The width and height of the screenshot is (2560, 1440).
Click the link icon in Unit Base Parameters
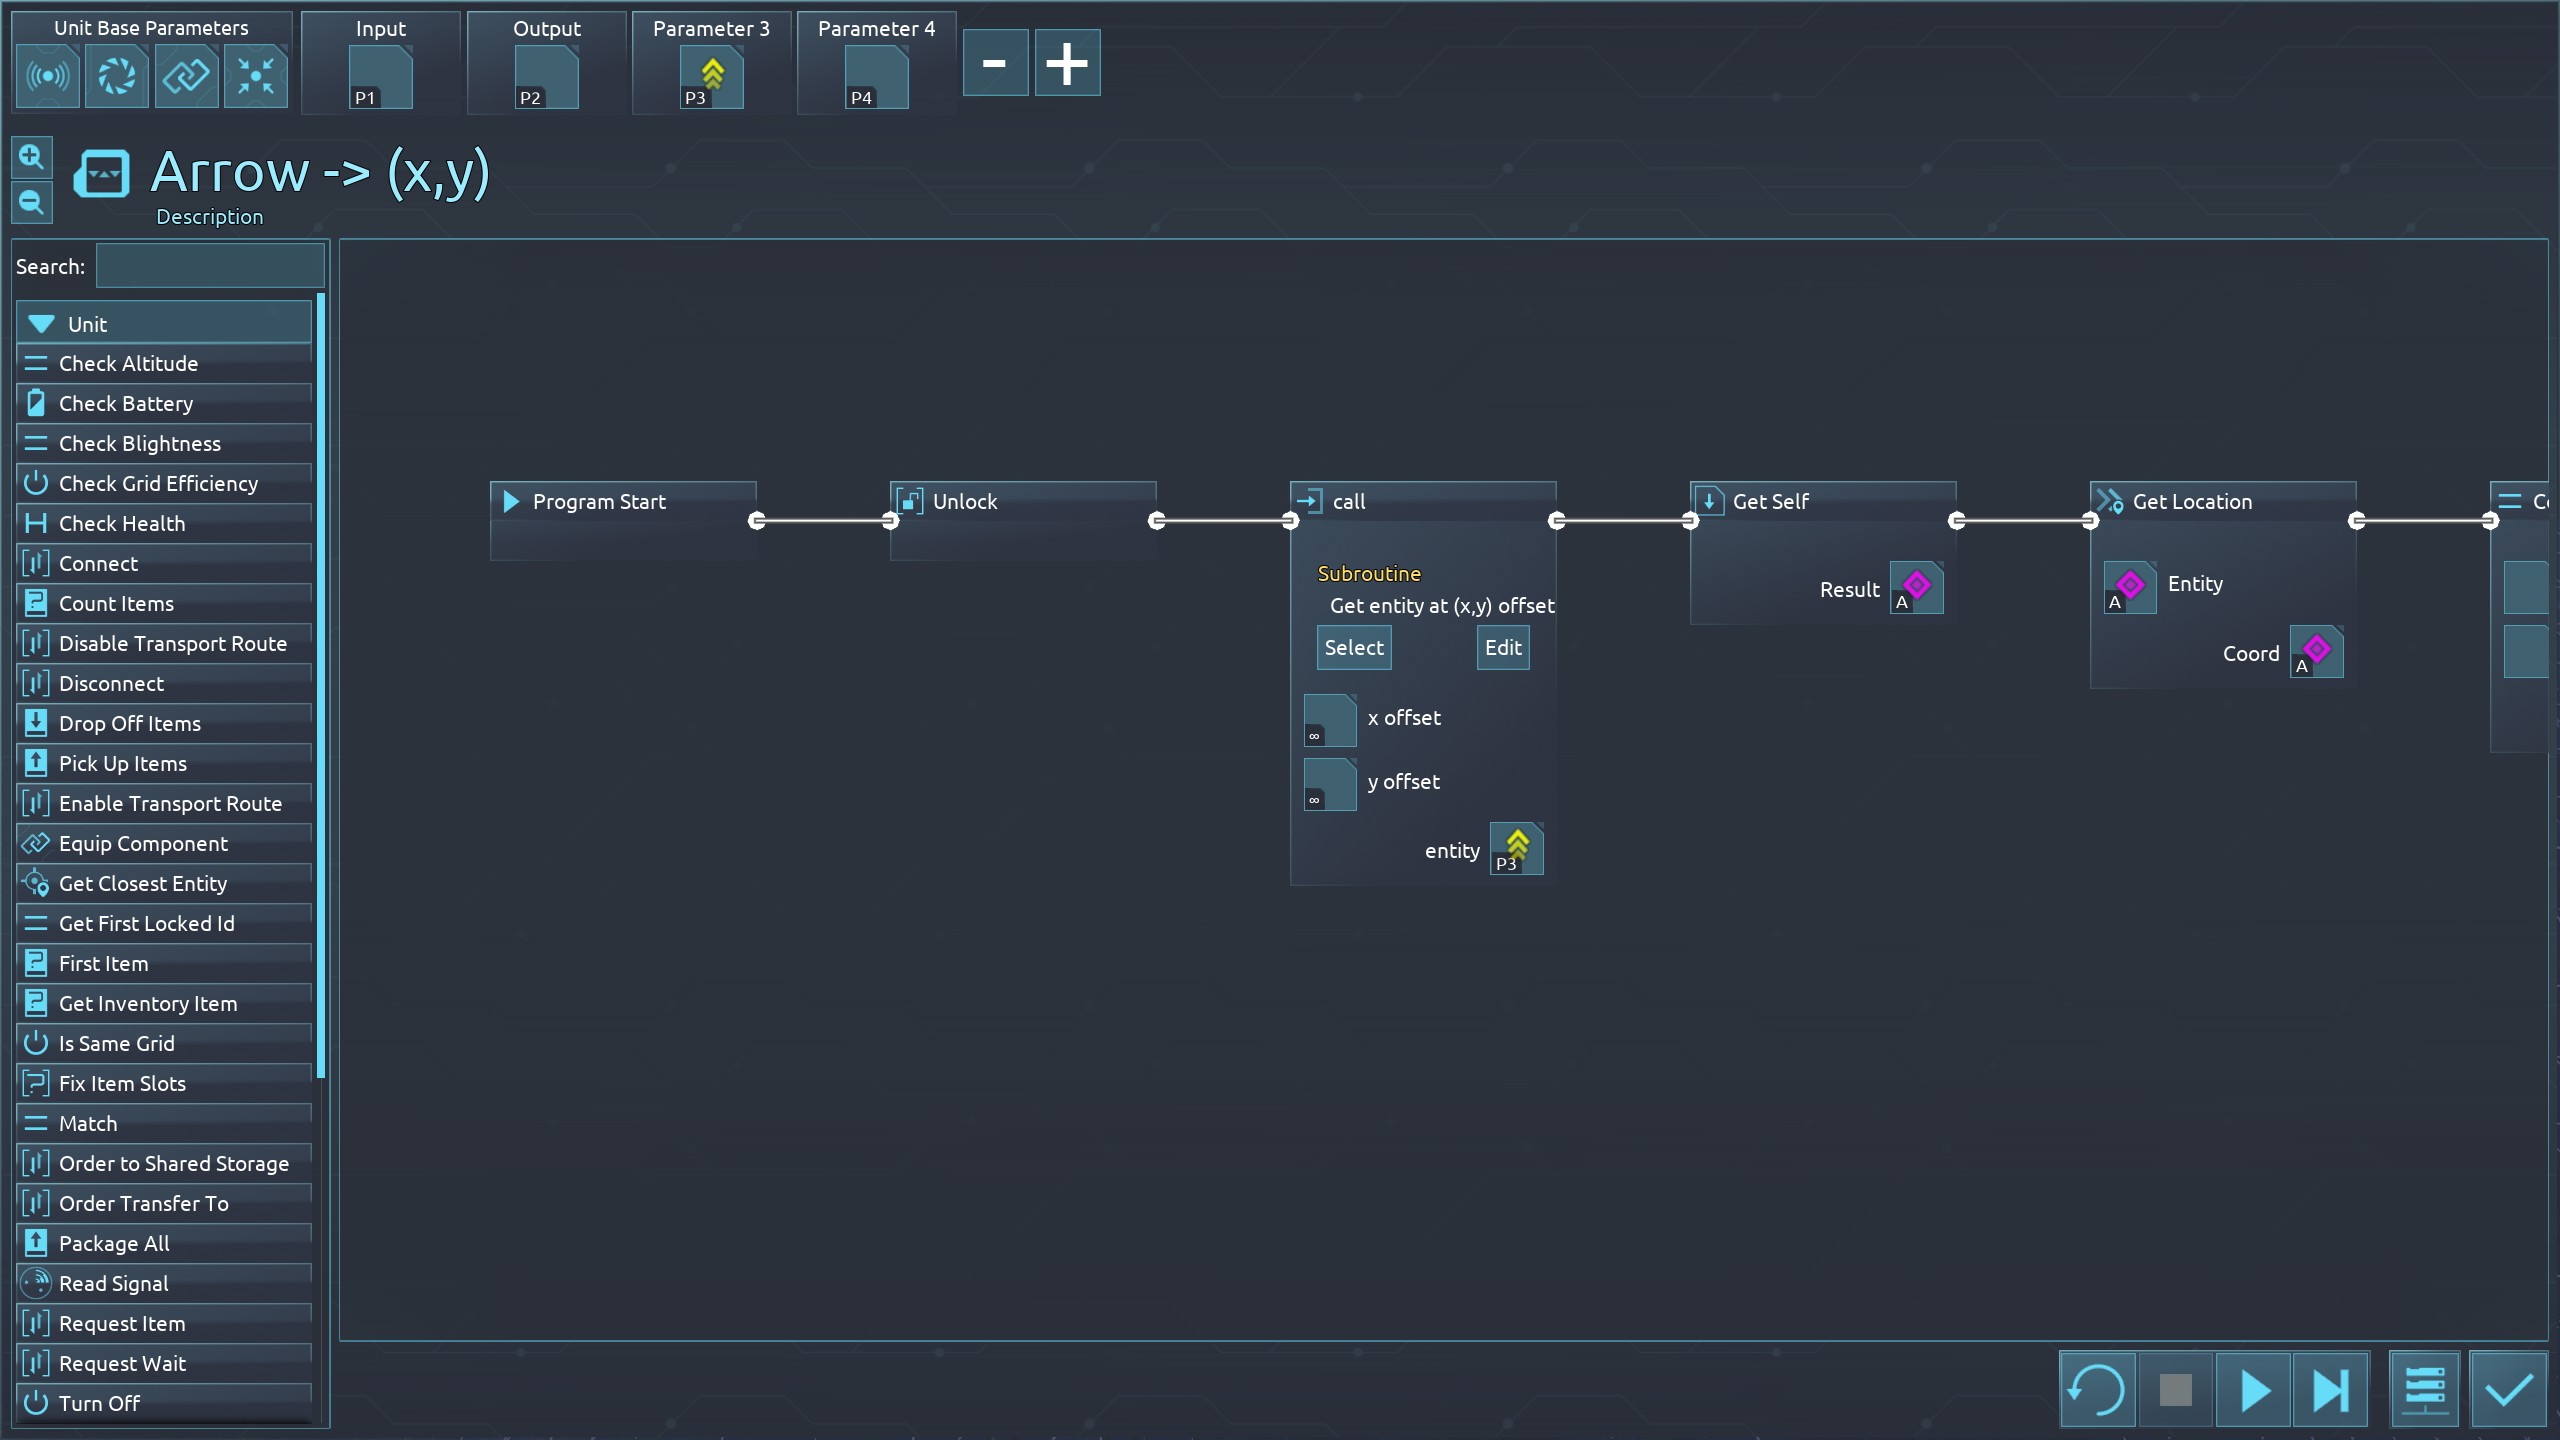186,76
